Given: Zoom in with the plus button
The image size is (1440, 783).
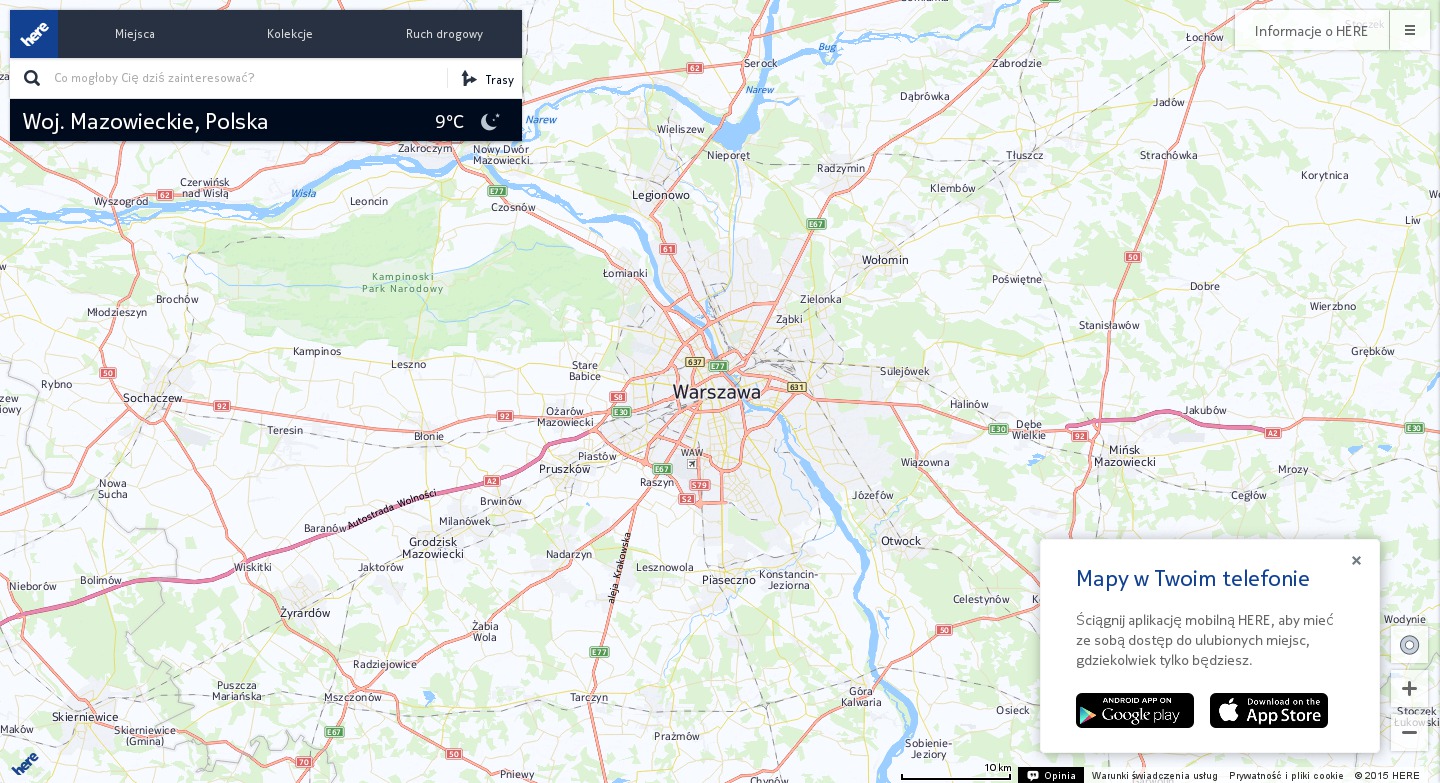Looking at the screenshot, I should (1409, 689).
